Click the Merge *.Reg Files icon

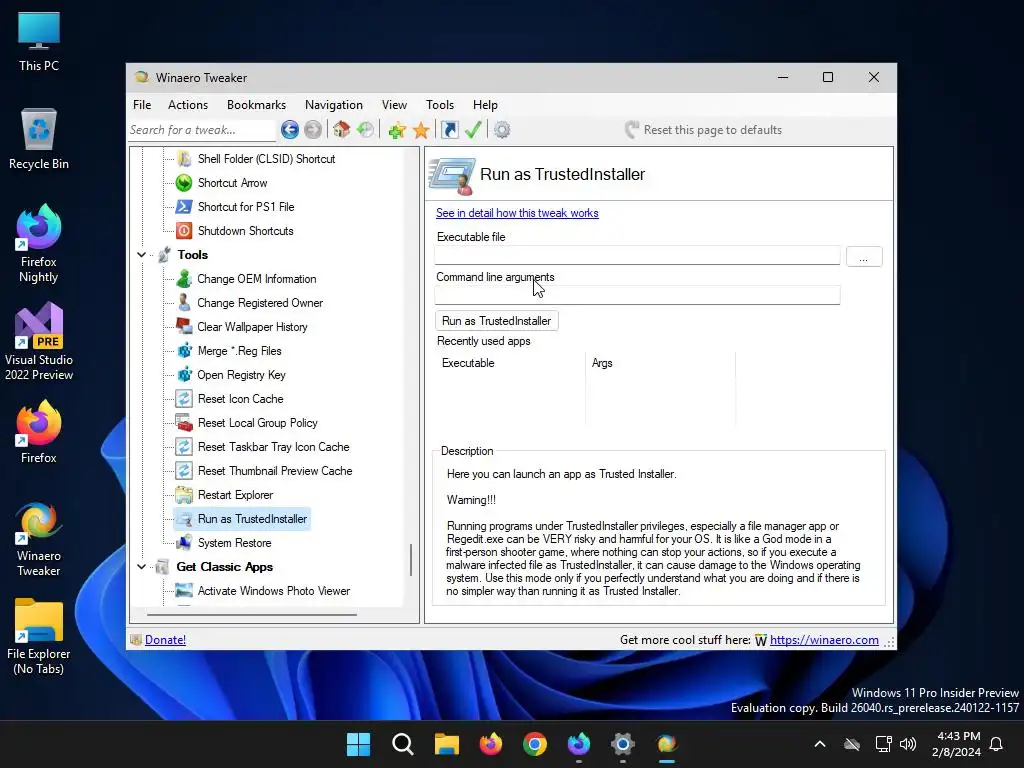tap(184, 351)
